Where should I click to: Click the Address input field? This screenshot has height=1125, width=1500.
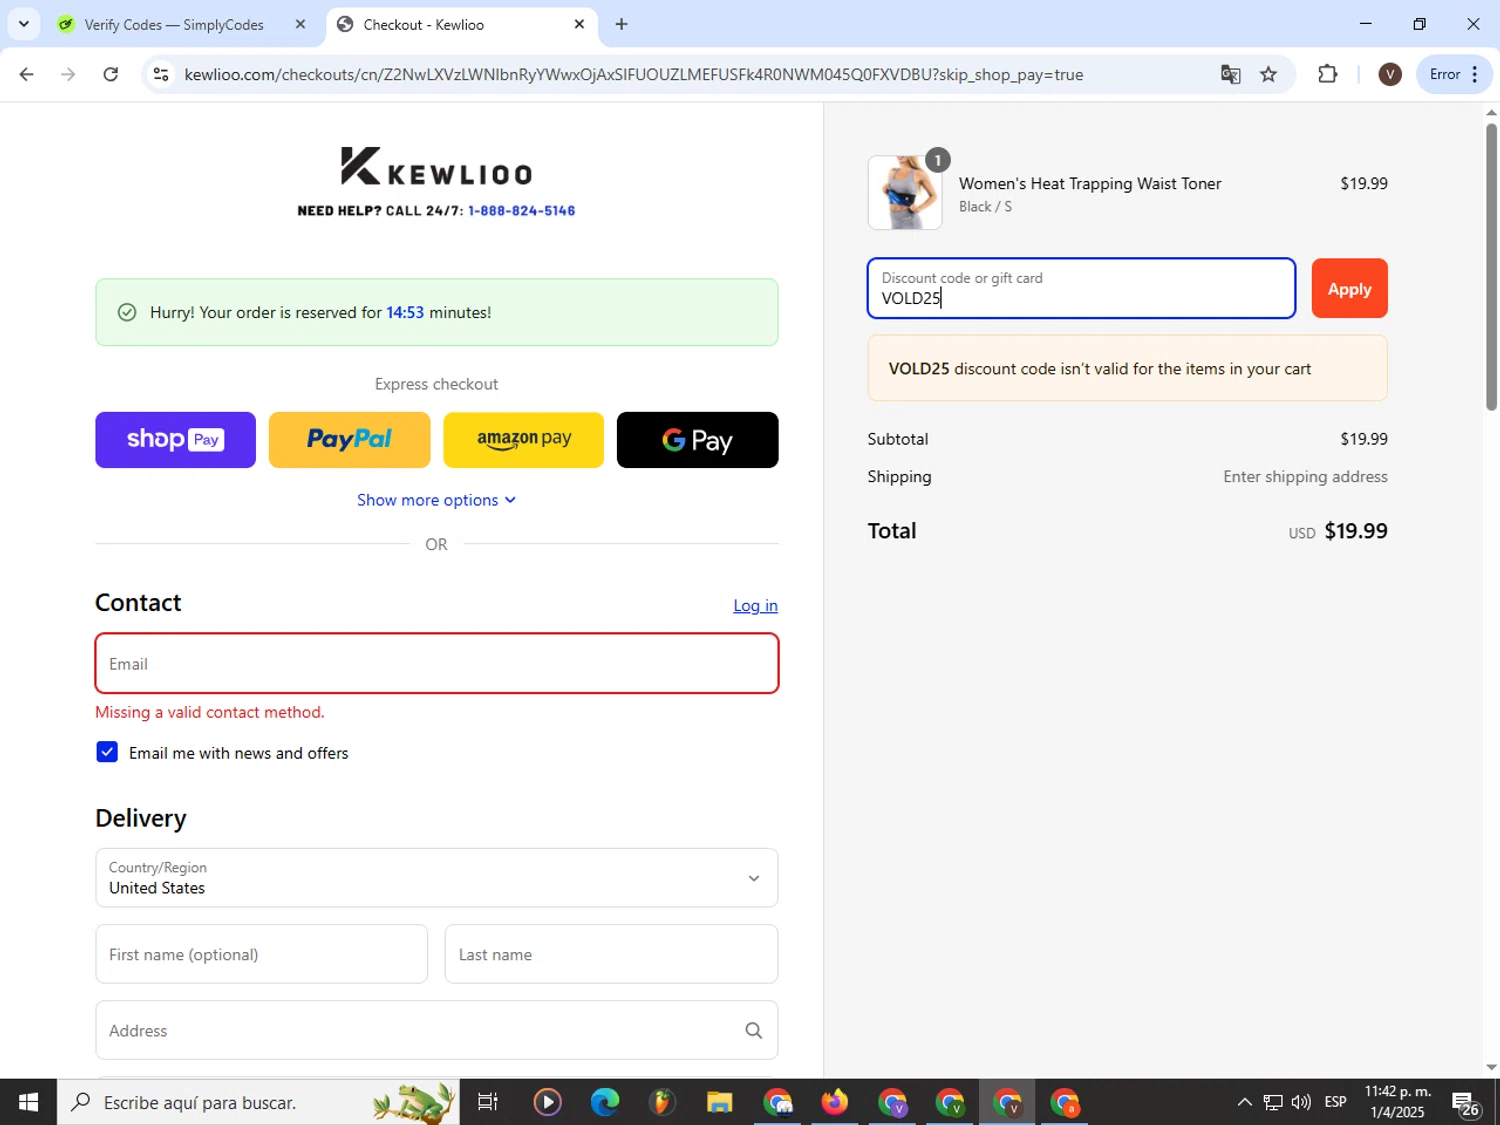pyautogui.click(x=437, y=1030)
